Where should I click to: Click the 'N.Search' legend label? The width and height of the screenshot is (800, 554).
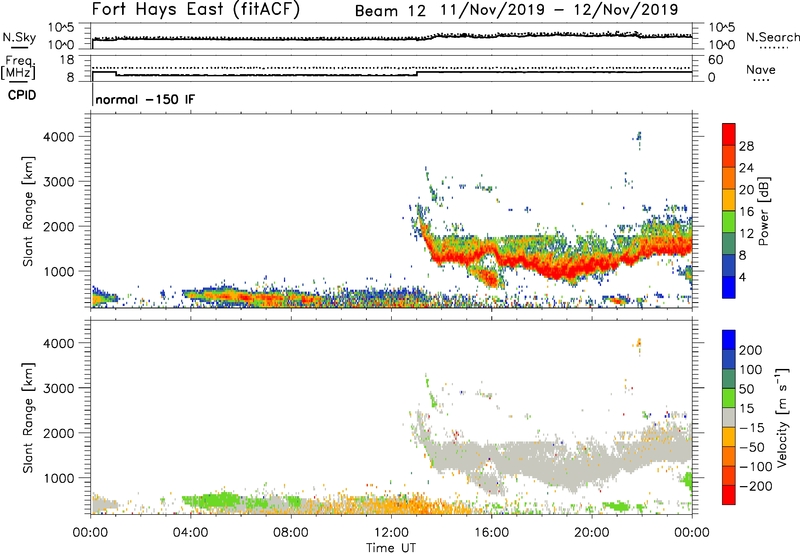(772, 37)
